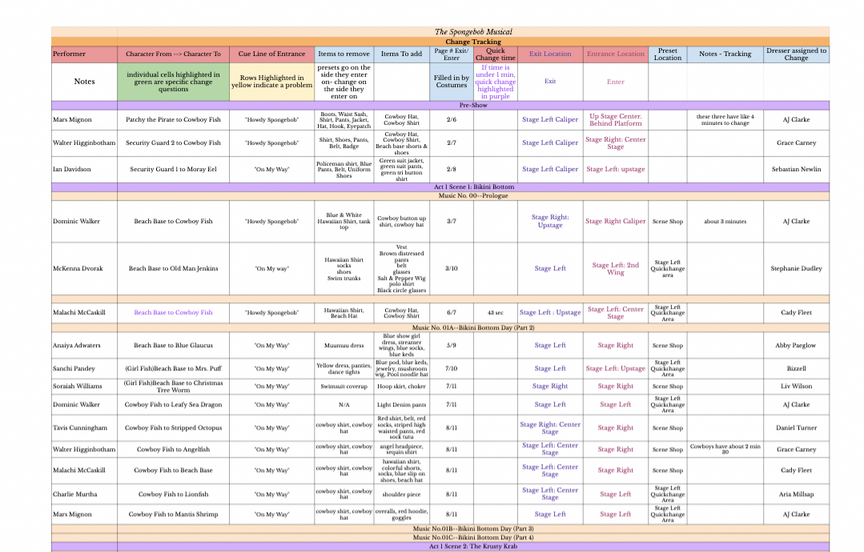Screen dimensions: 864x552
Task: Click the 'Pre-Show' section divider row
Action: point(473,105)
